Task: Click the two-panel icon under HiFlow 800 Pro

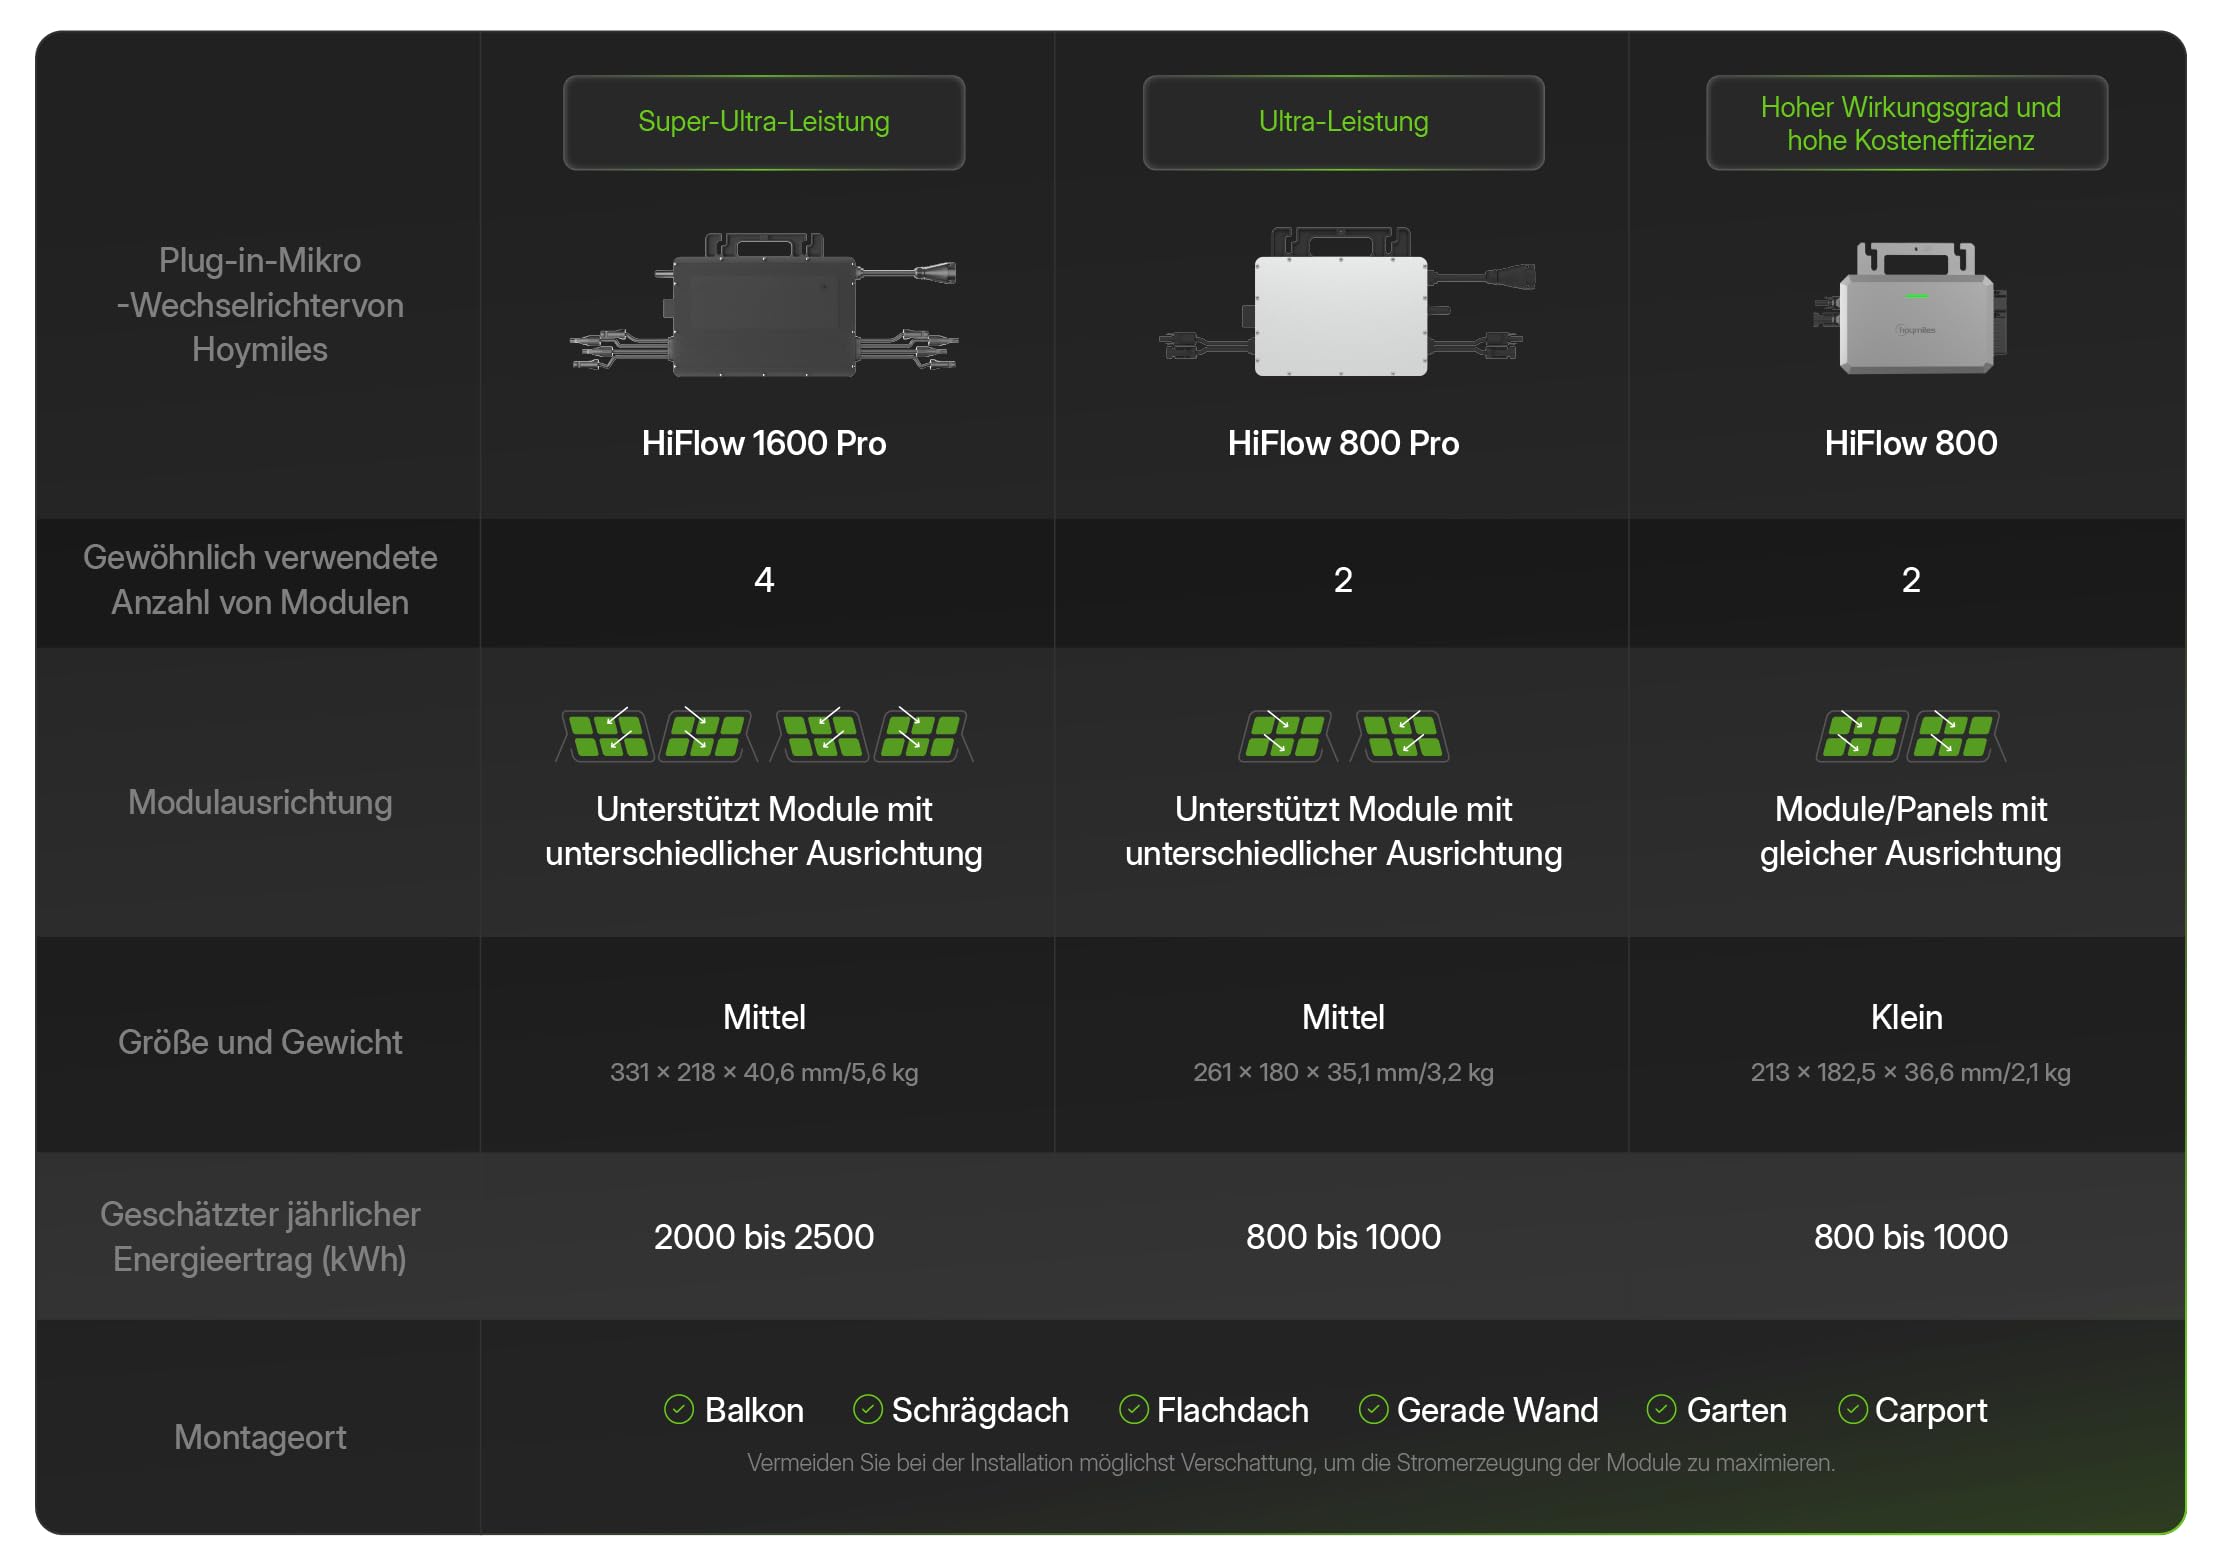Action: click(1343, 736)
